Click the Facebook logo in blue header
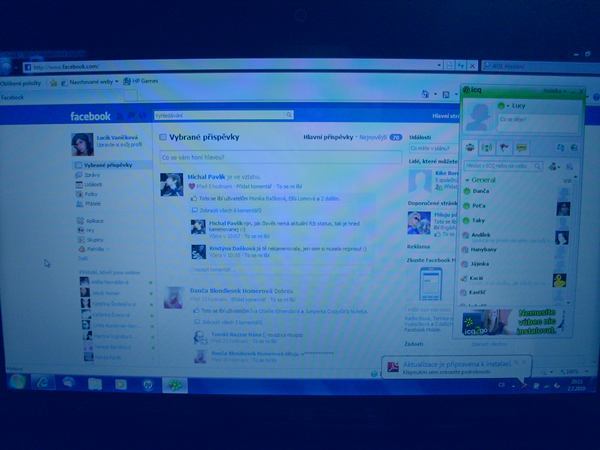The width and height of the screenshot is (600, 450). click(x=90, y=116)
